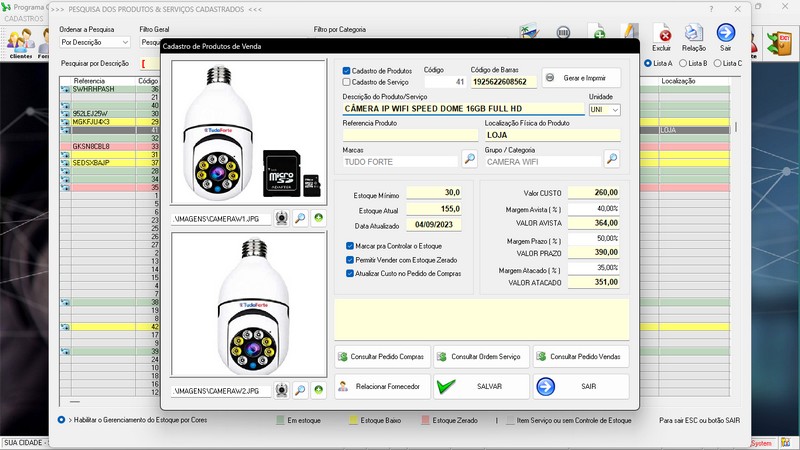Click webcam capture icon for CAMERAW1.JPG

[283, 217]
